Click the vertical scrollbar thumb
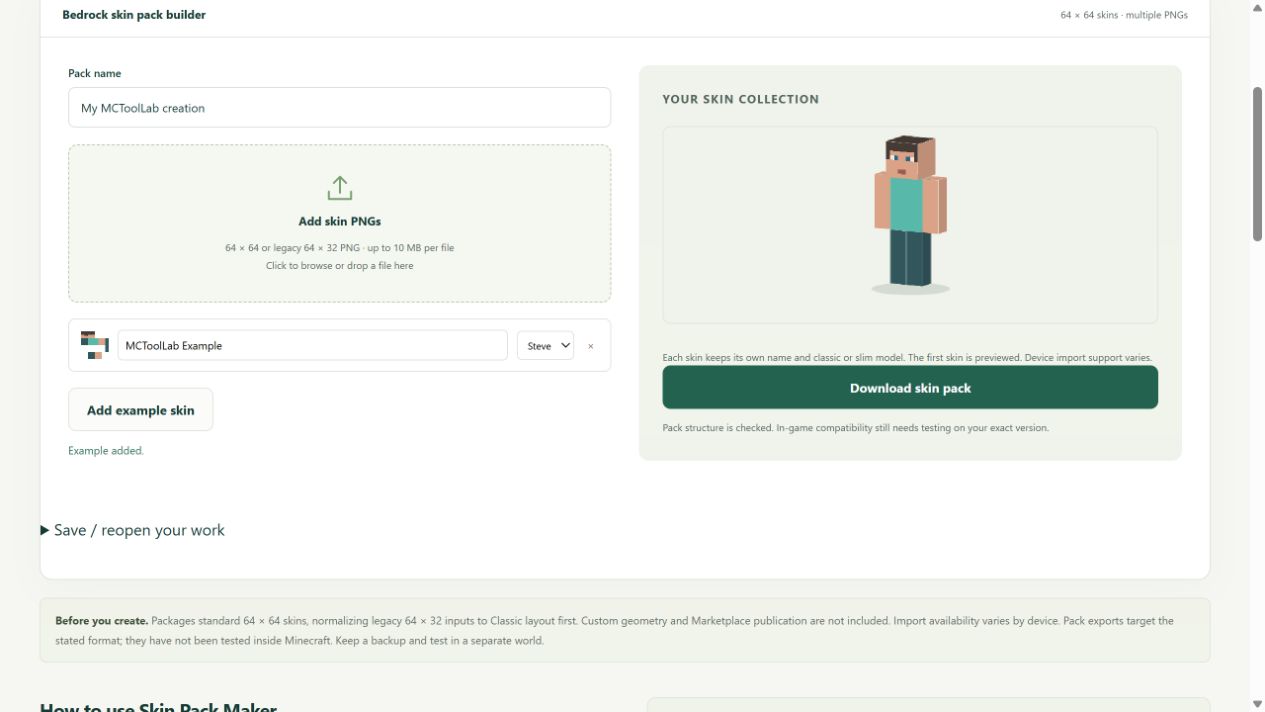Image resolution: width=1265 pixels, height=712 pixels. [1257, 164]
